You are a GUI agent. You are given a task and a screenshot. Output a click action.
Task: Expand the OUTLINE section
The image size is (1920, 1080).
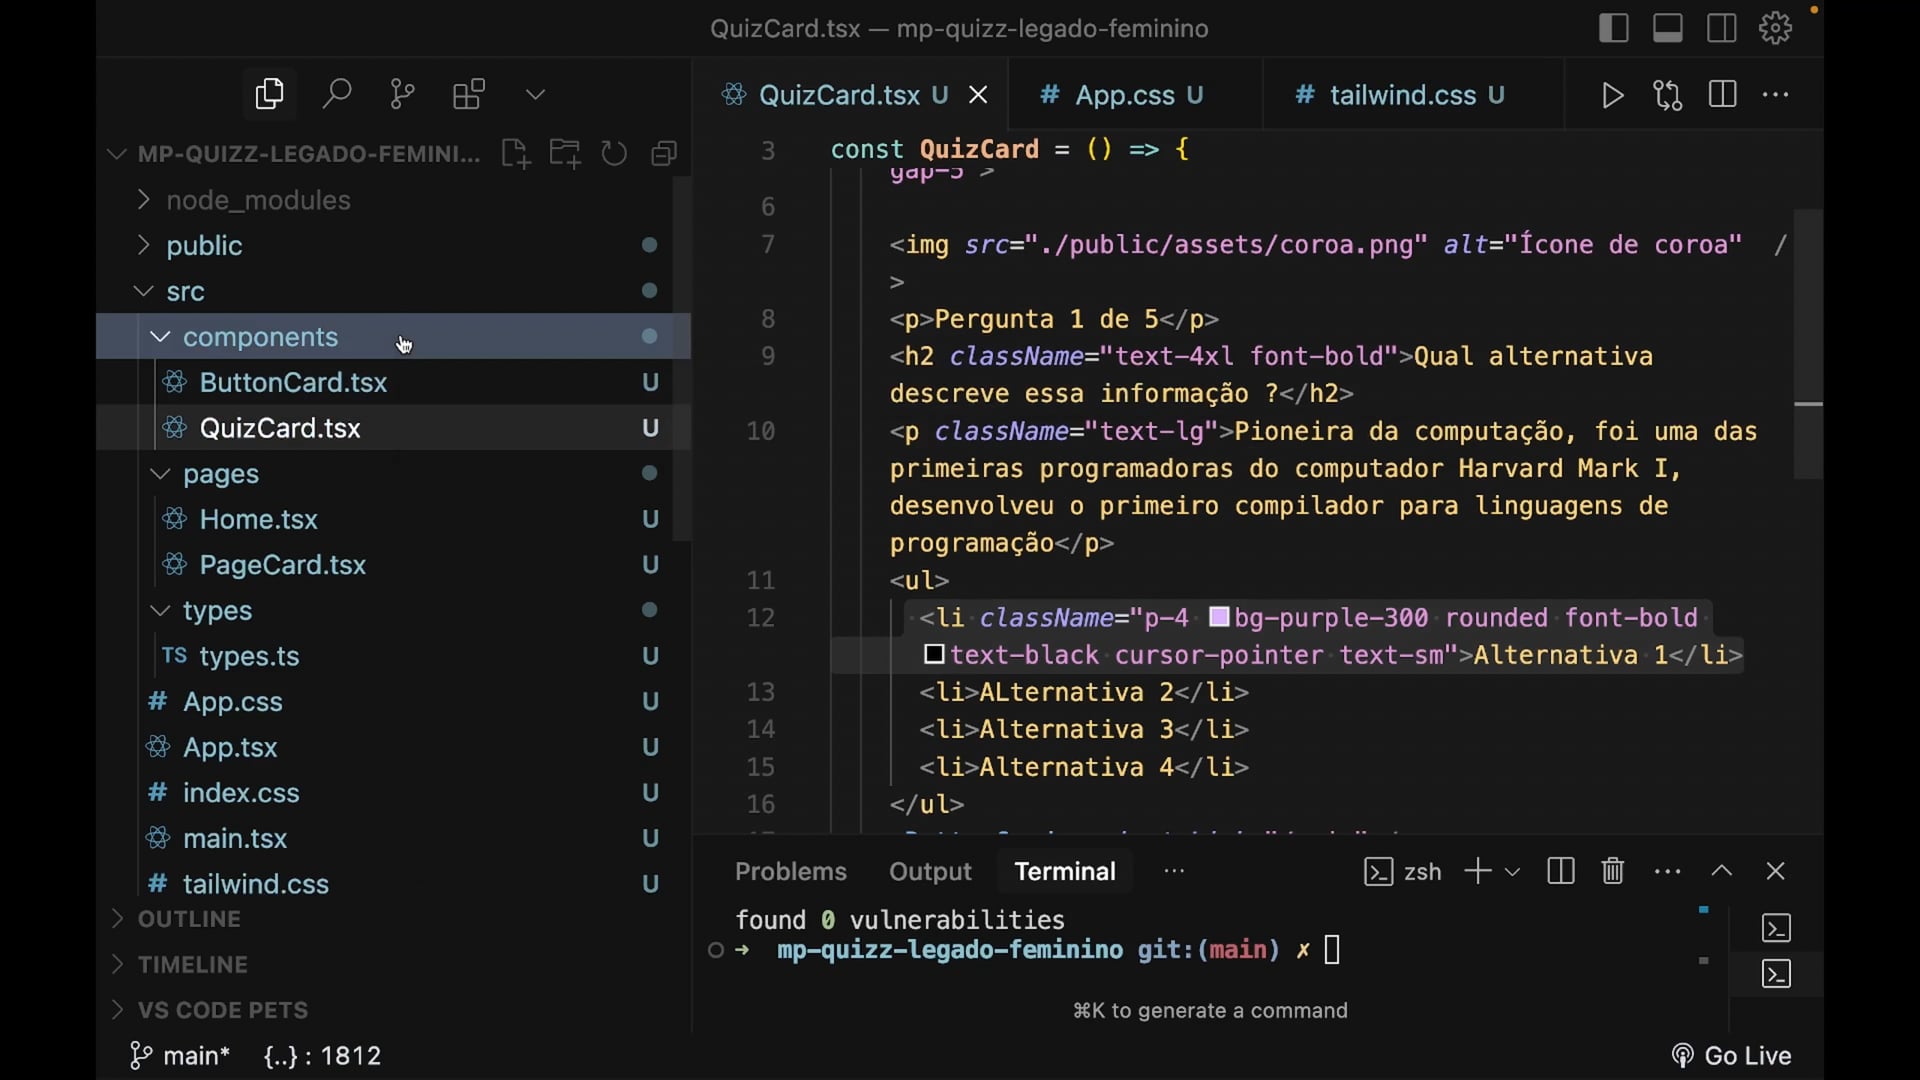(189, 919)
